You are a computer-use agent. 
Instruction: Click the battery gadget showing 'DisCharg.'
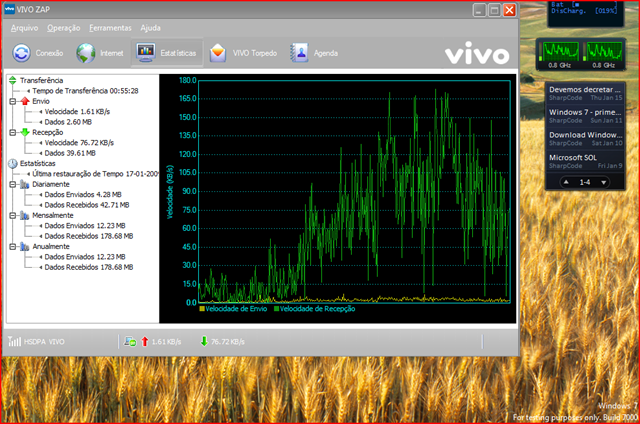coord(585,13)
